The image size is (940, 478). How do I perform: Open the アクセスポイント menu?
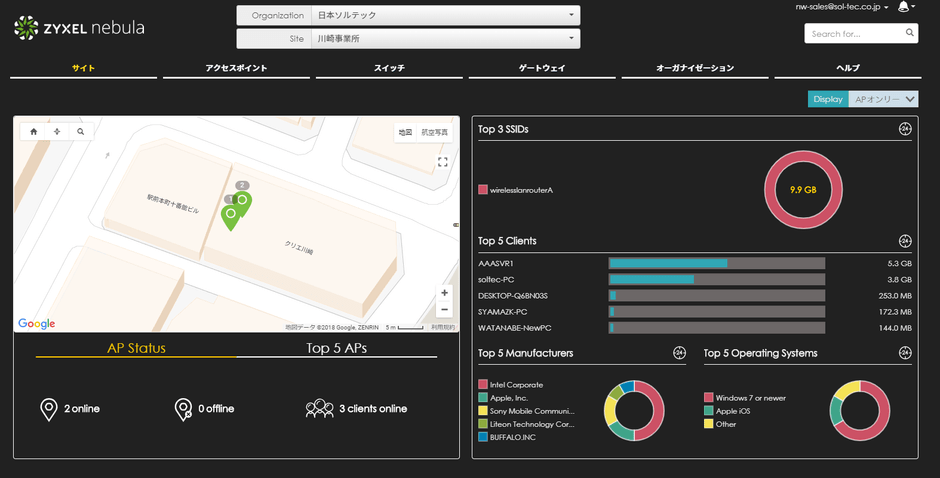[236, 68]
